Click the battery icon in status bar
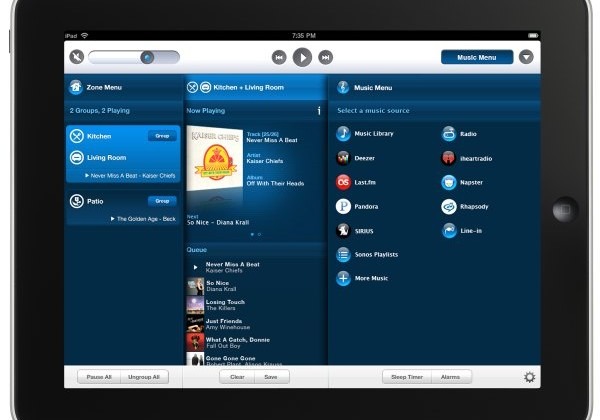 [x=533, y=36]
